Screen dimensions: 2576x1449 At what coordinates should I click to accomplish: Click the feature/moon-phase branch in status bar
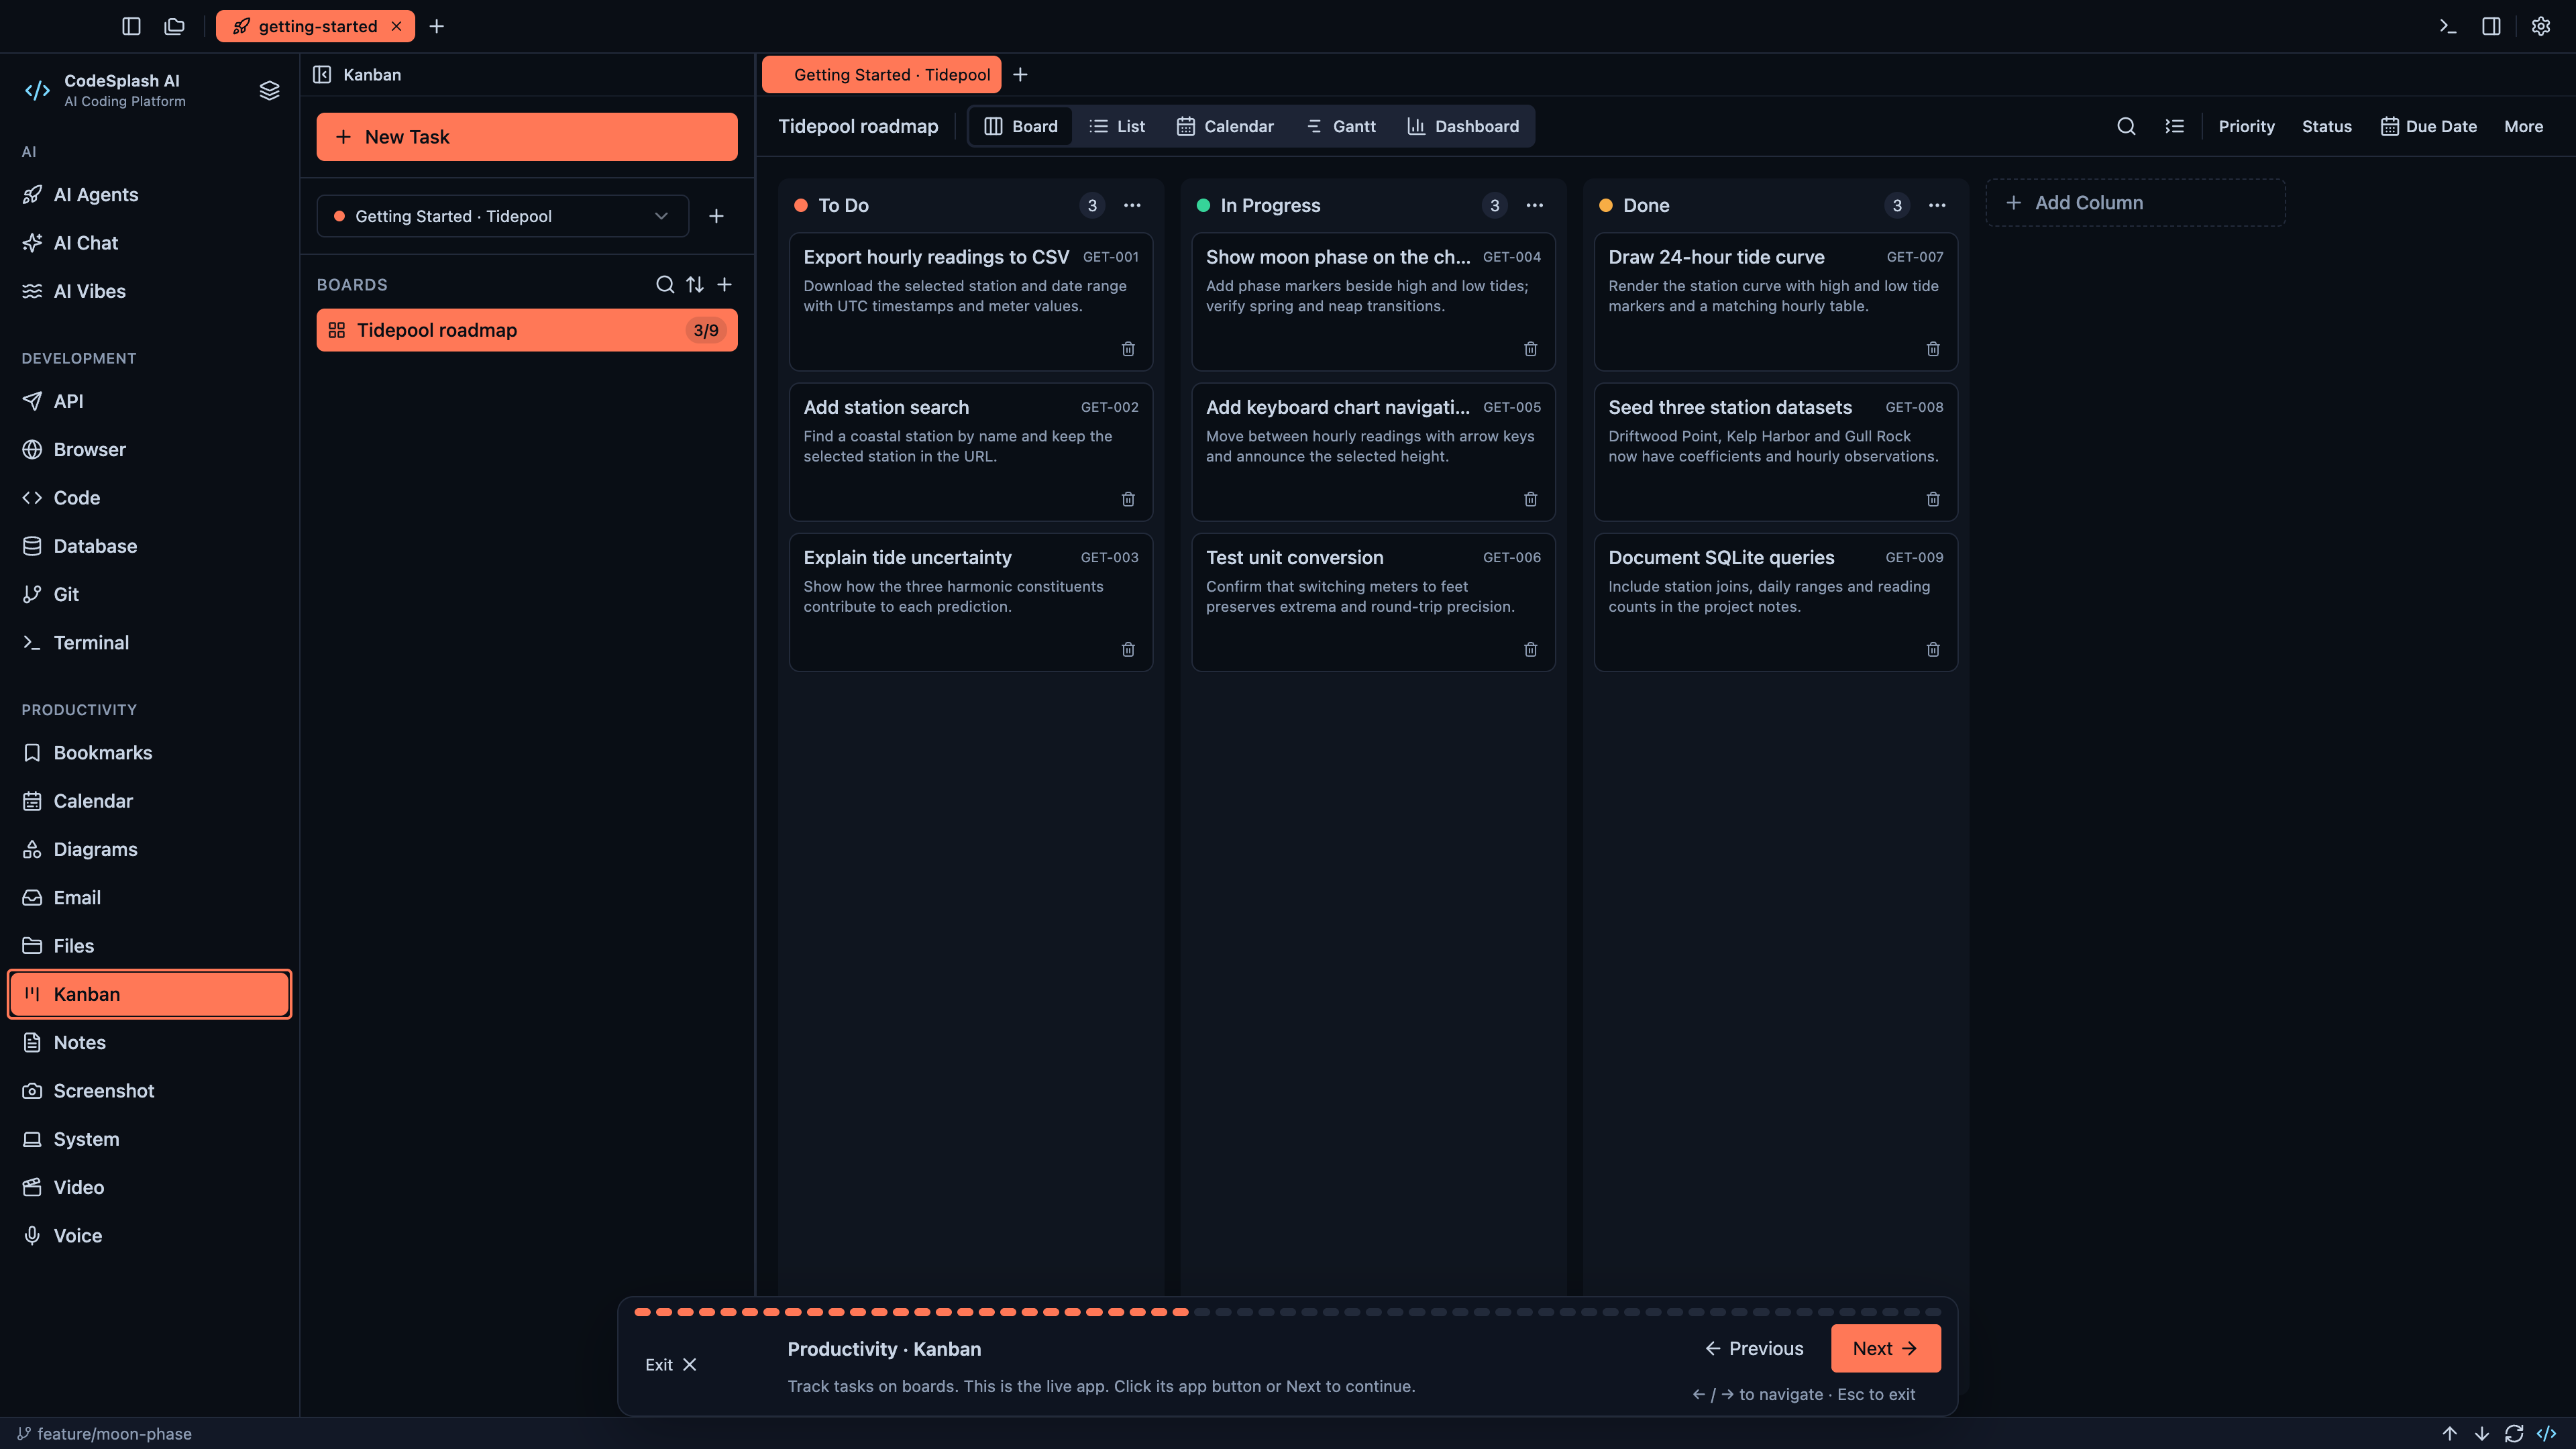point(104,1433)
